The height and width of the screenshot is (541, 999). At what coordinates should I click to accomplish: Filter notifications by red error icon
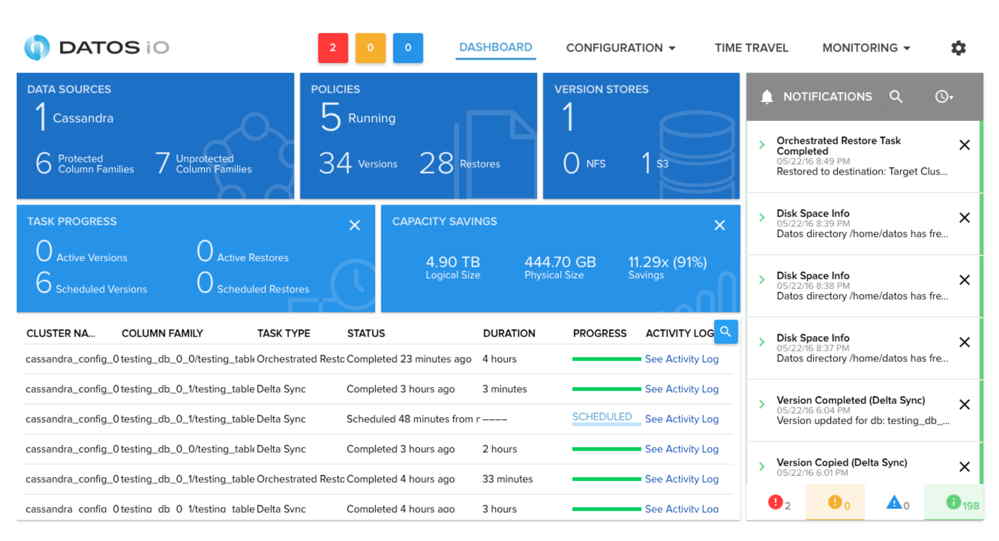[779, 503]
